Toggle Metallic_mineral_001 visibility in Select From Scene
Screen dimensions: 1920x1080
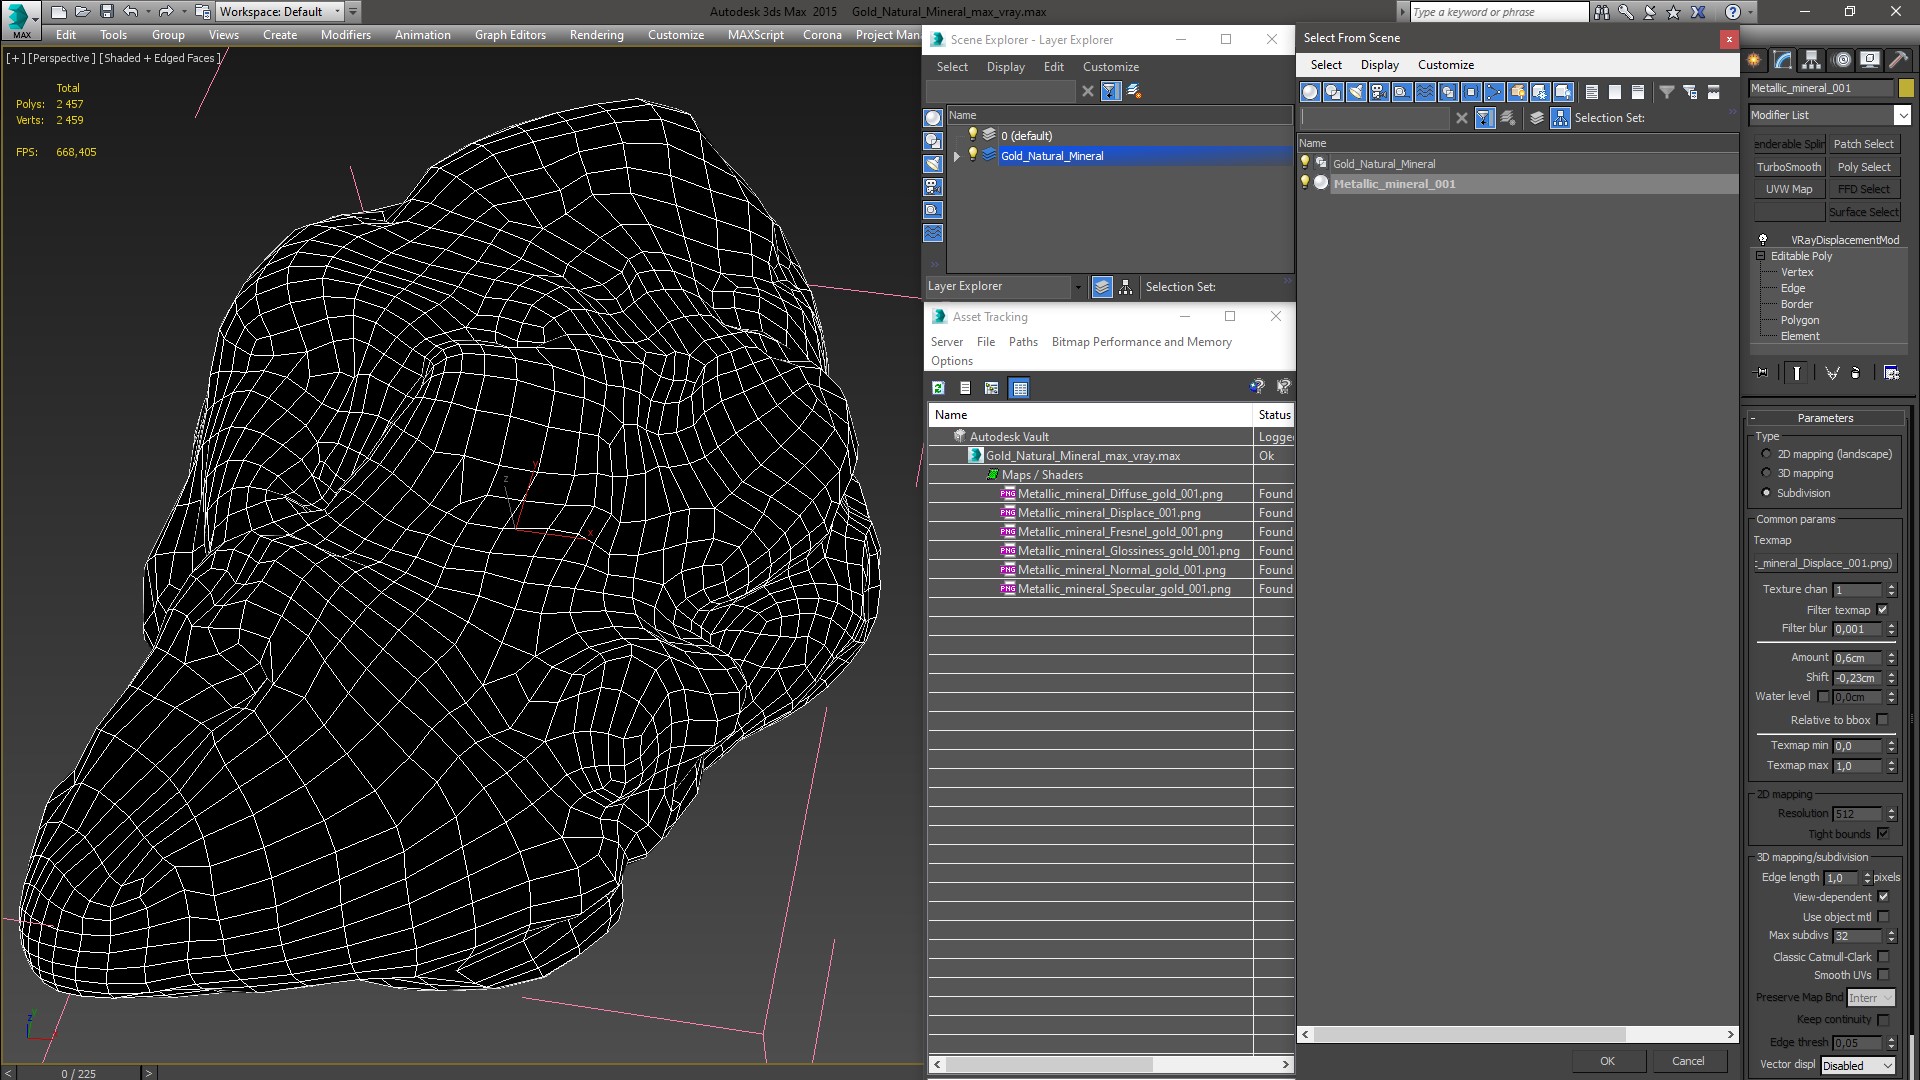1304,183
